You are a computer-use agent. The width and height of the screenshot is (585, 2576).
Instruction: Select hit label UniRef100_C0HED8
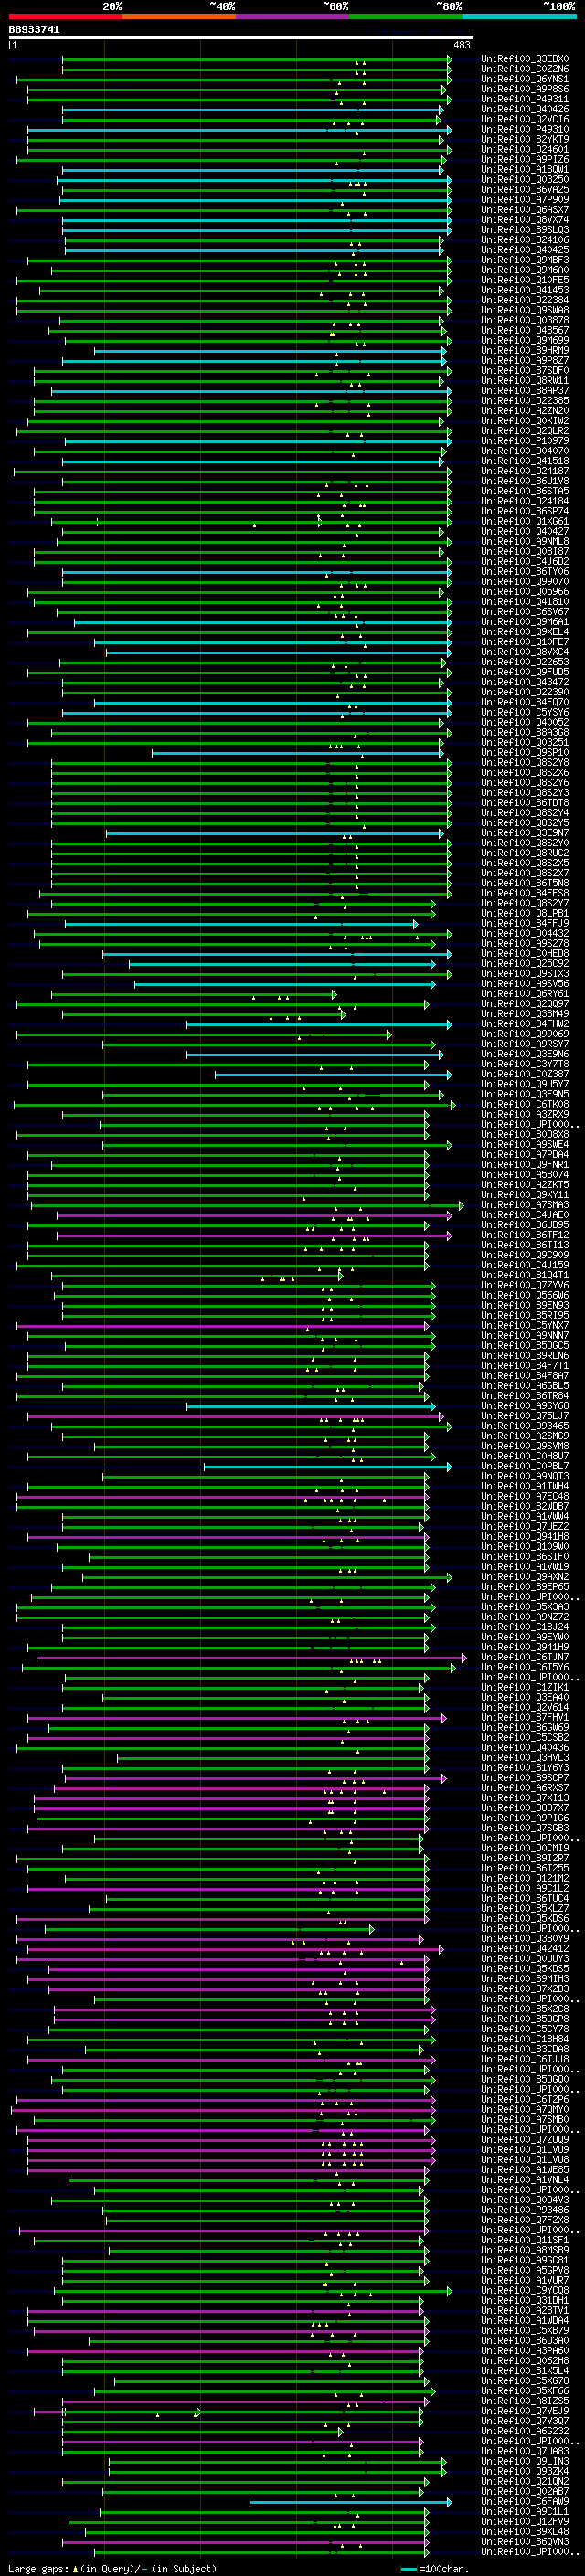pyautogui.click(x=525, y=954)
